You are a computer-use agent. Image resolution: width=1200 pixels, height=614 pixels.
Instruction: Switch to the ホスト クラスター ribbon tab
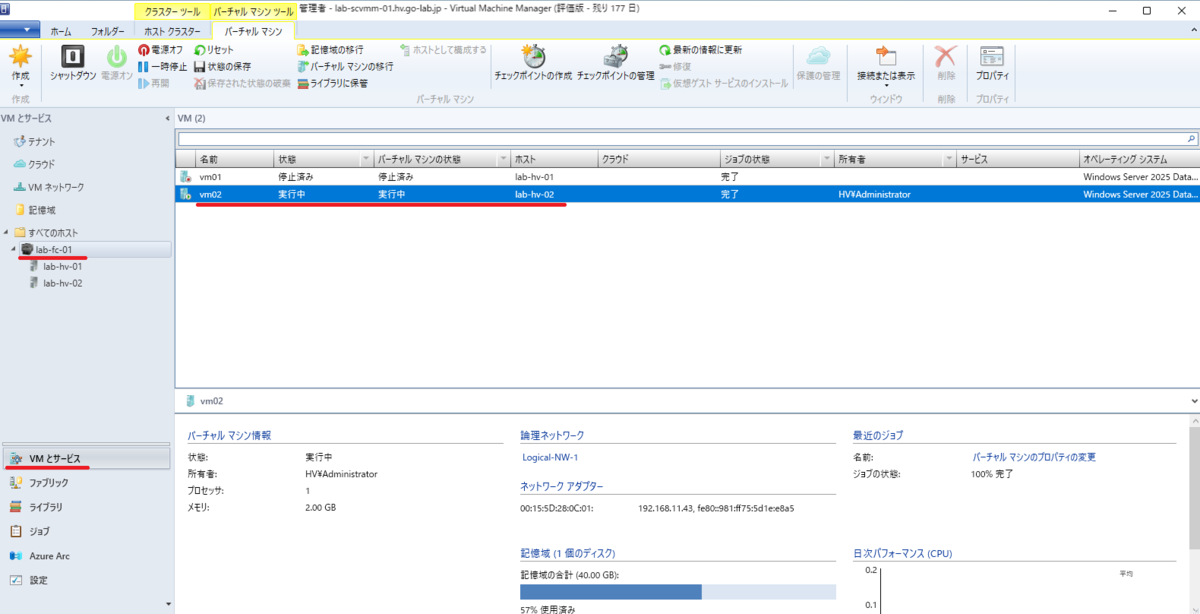(x=172, y=31)
